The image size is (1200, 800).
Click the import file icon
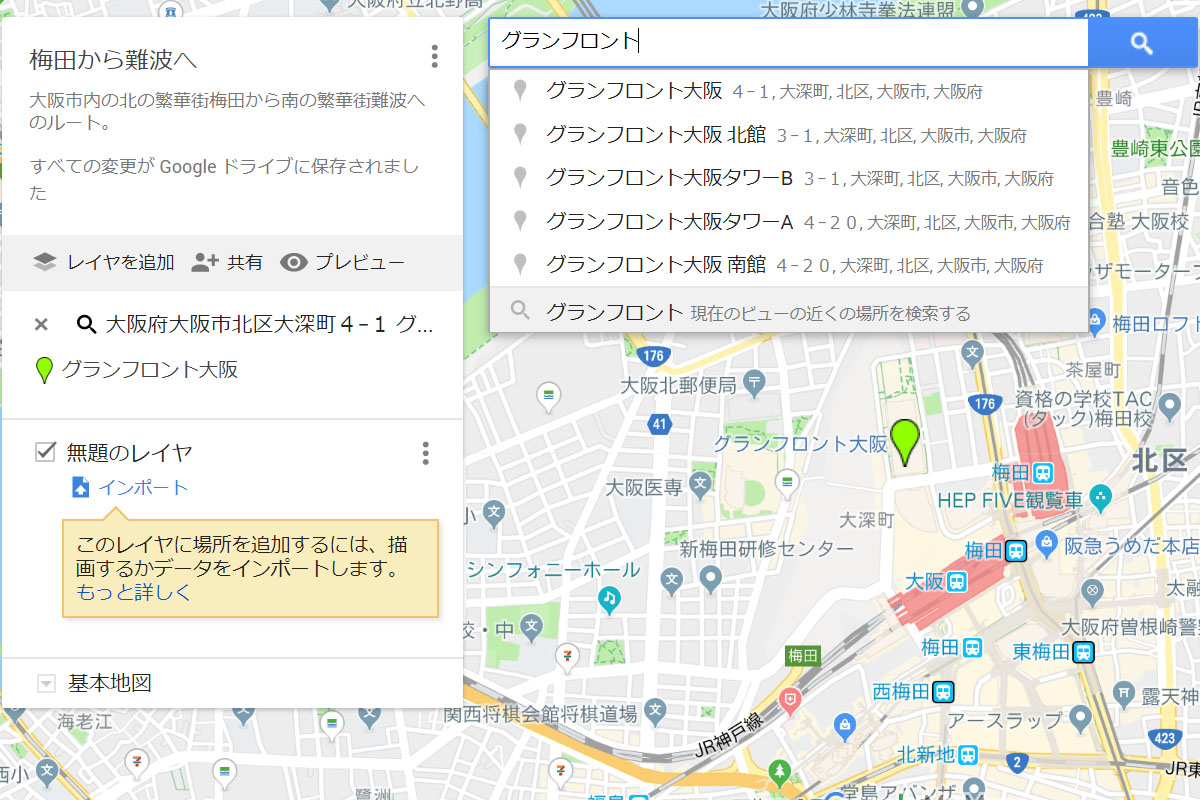click(x=80, y=487)
